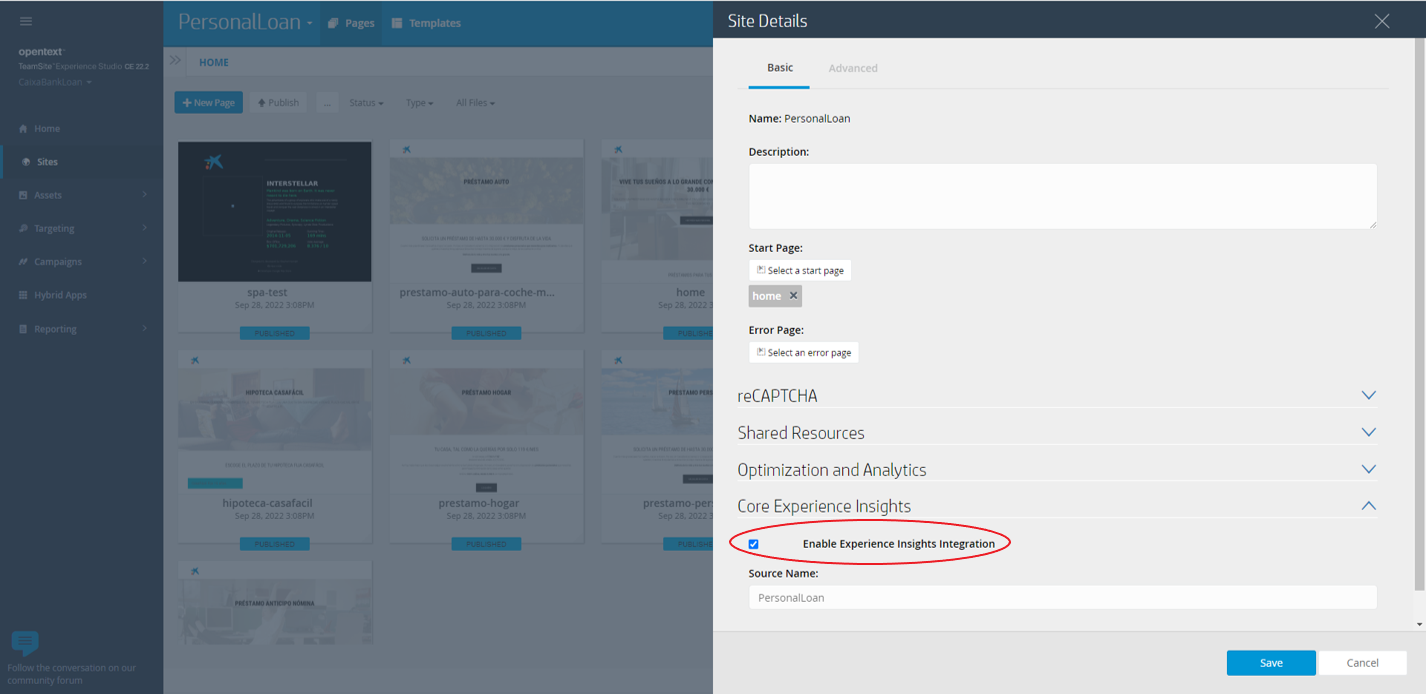1426x694 pixels.
Task: Switch to the Advanced tab
Action: click(853, 67)
